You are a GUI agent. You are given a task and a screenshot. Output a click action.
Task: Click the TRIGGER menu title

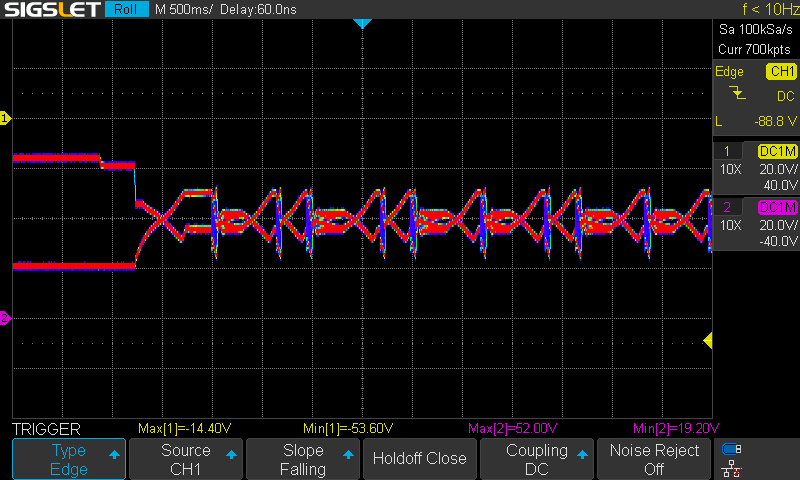pos(46,429)
